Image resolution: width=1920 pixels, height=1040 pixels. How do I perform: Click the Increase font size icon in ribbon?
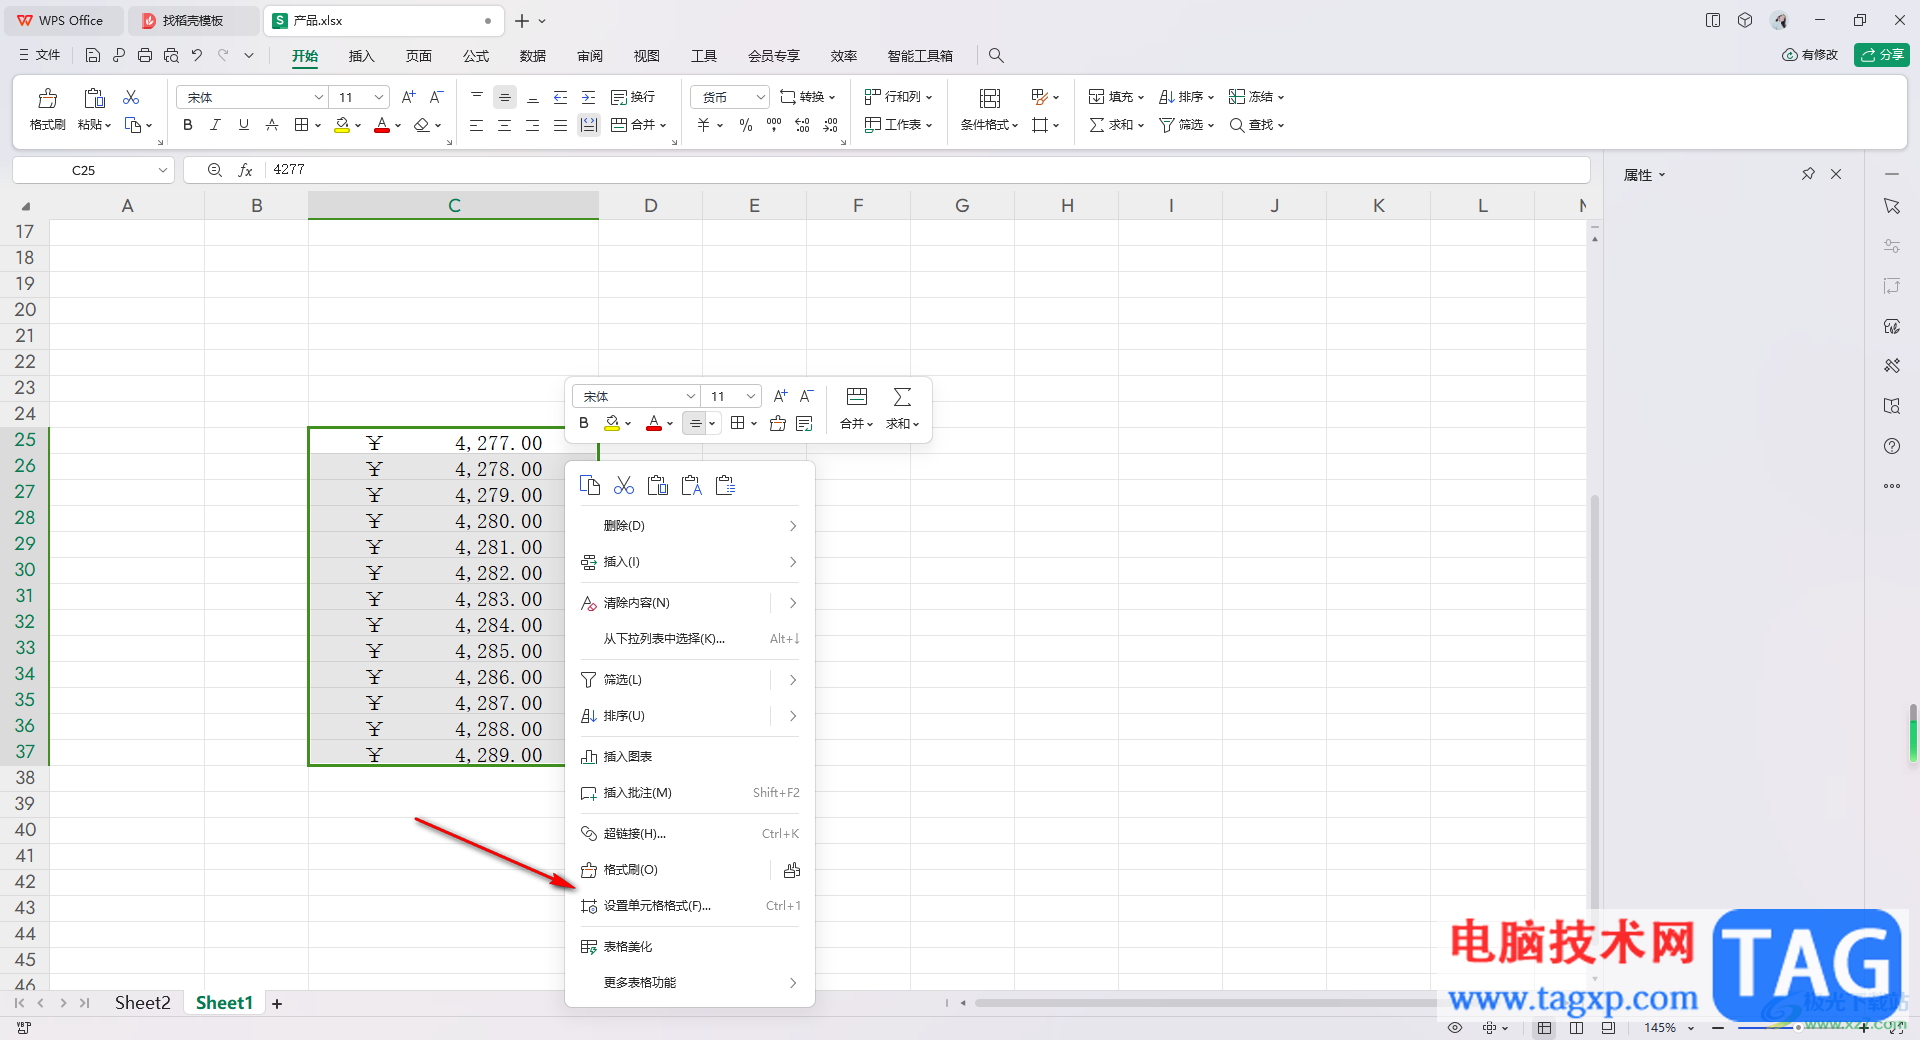408,97
